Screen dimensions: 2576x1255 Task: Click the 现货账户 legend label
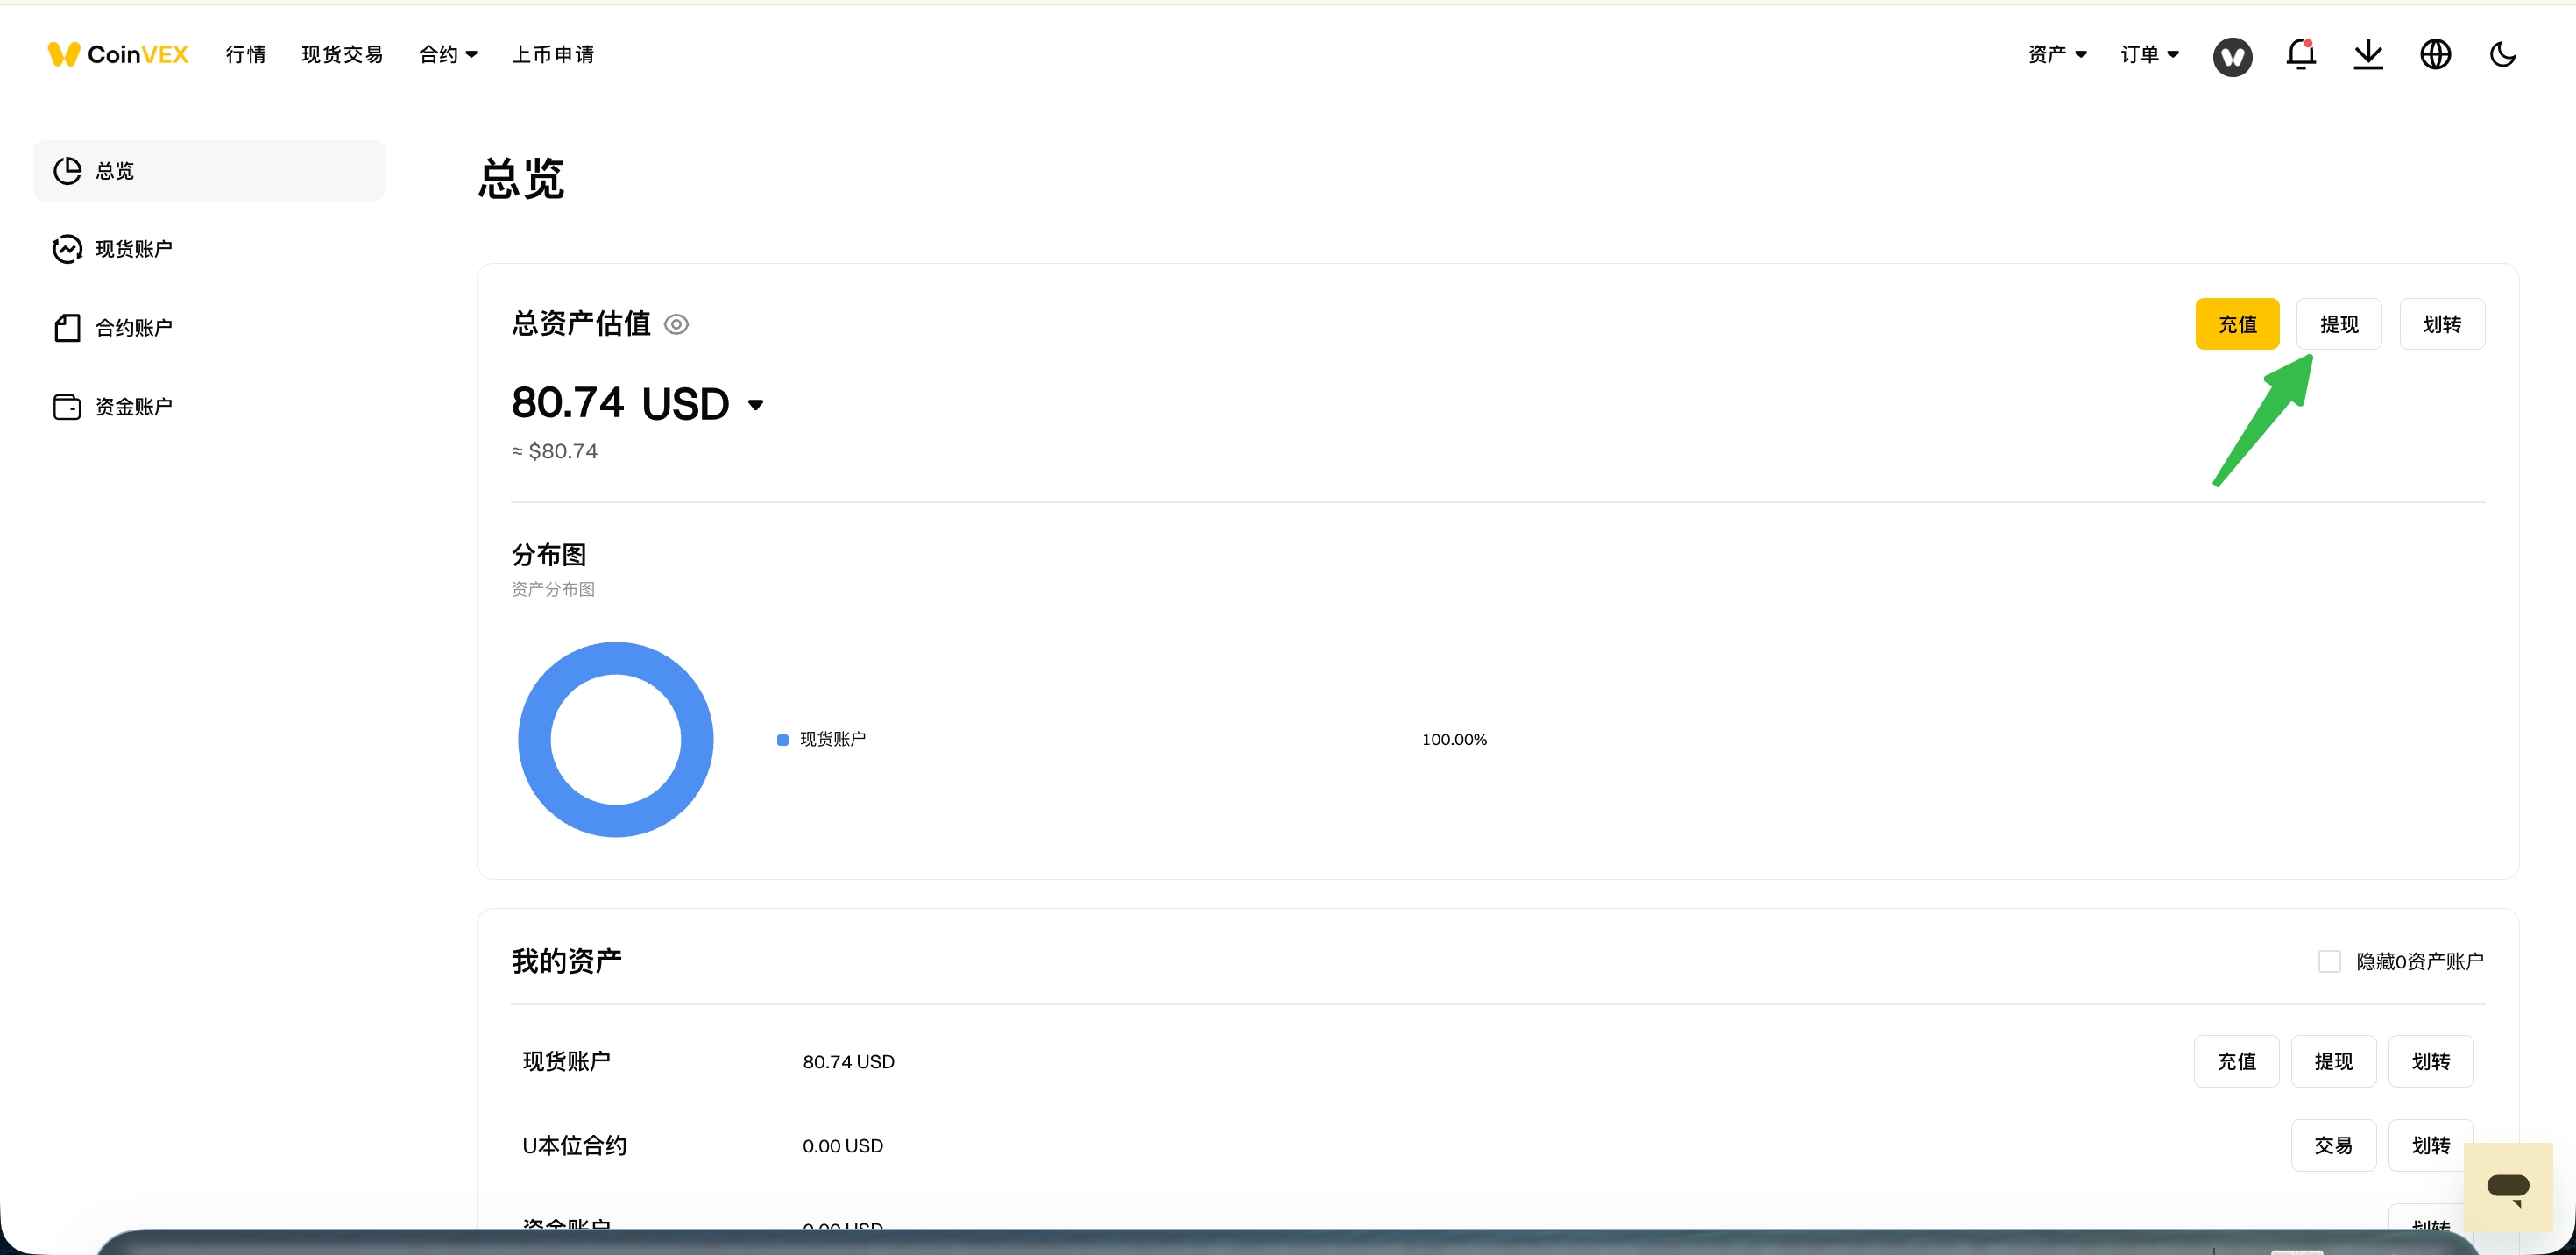[833, 739]
